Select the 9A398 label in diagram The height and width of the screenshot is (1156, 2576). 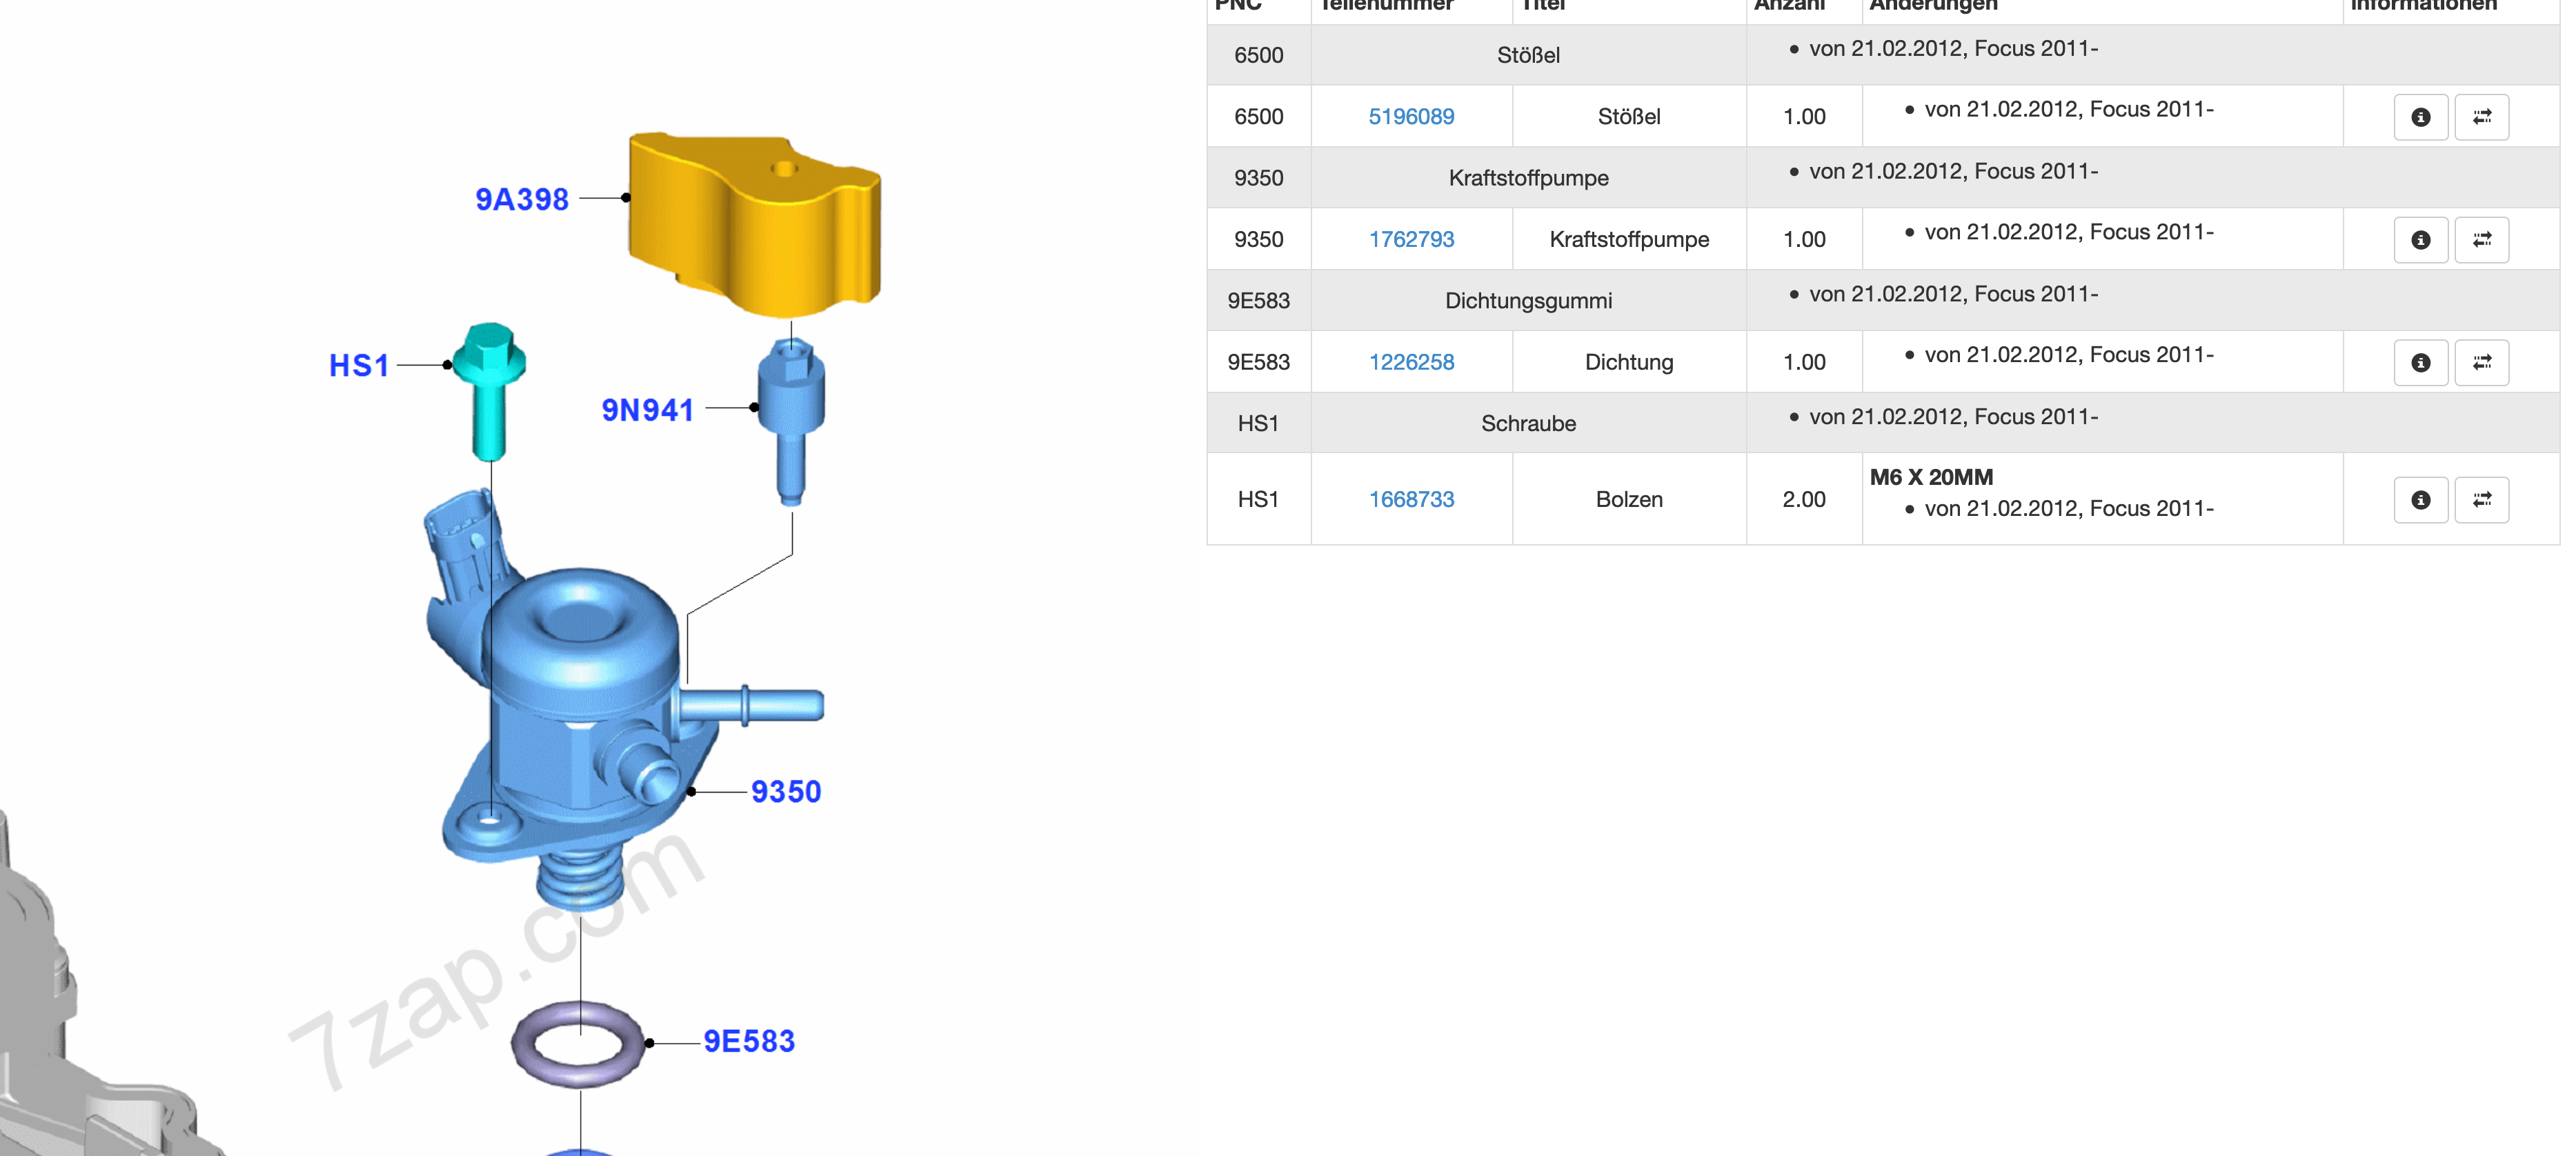pos(522,200)
